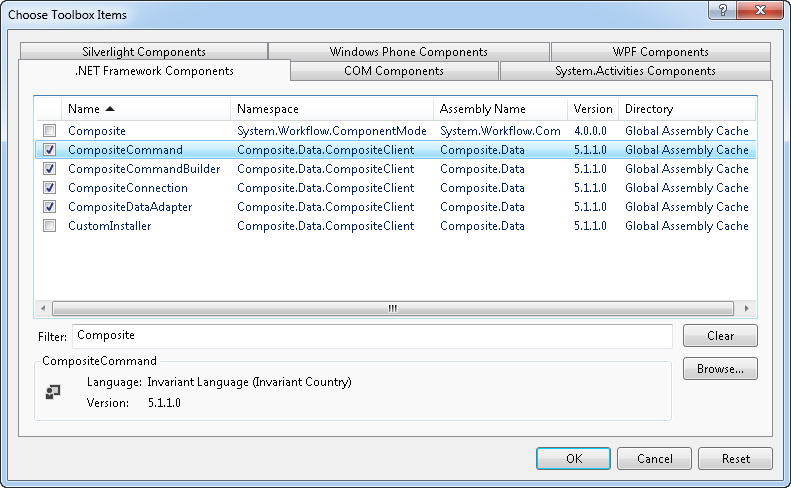Sort by the Assembly Name column
Image resolution: width=791 pixels, height=488 pixels.
[500, 109]
